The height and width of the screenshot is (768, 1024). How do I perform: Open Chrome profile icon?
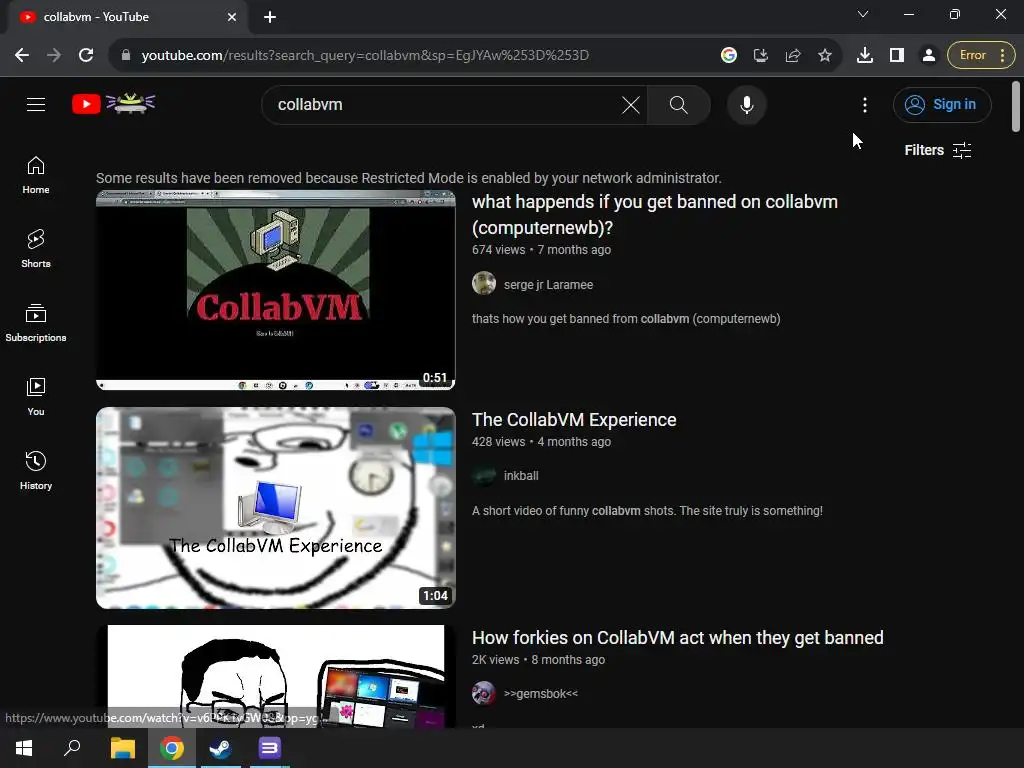tap(929, 55)
